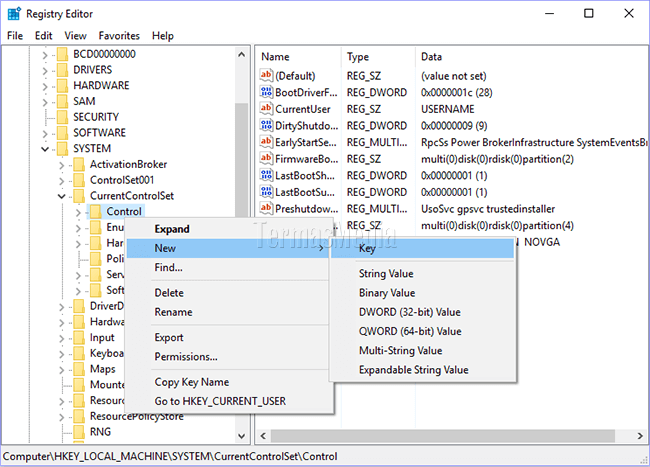
Task: Click the BCD00000000 folder icon
Action: pyautogui.click(x=62, y=54)
